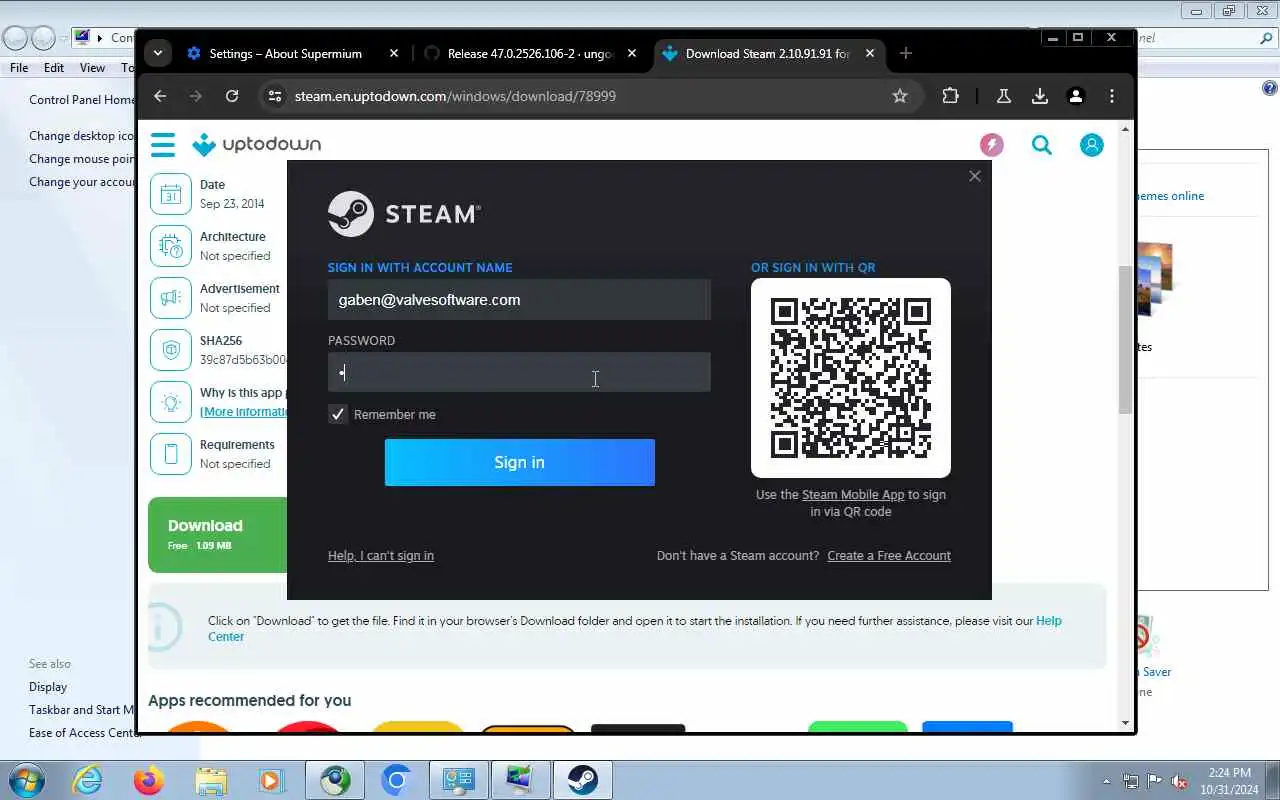Screen dimensions: 1280x800
Task: Open a new browser tab
Action: coord(906,53)
